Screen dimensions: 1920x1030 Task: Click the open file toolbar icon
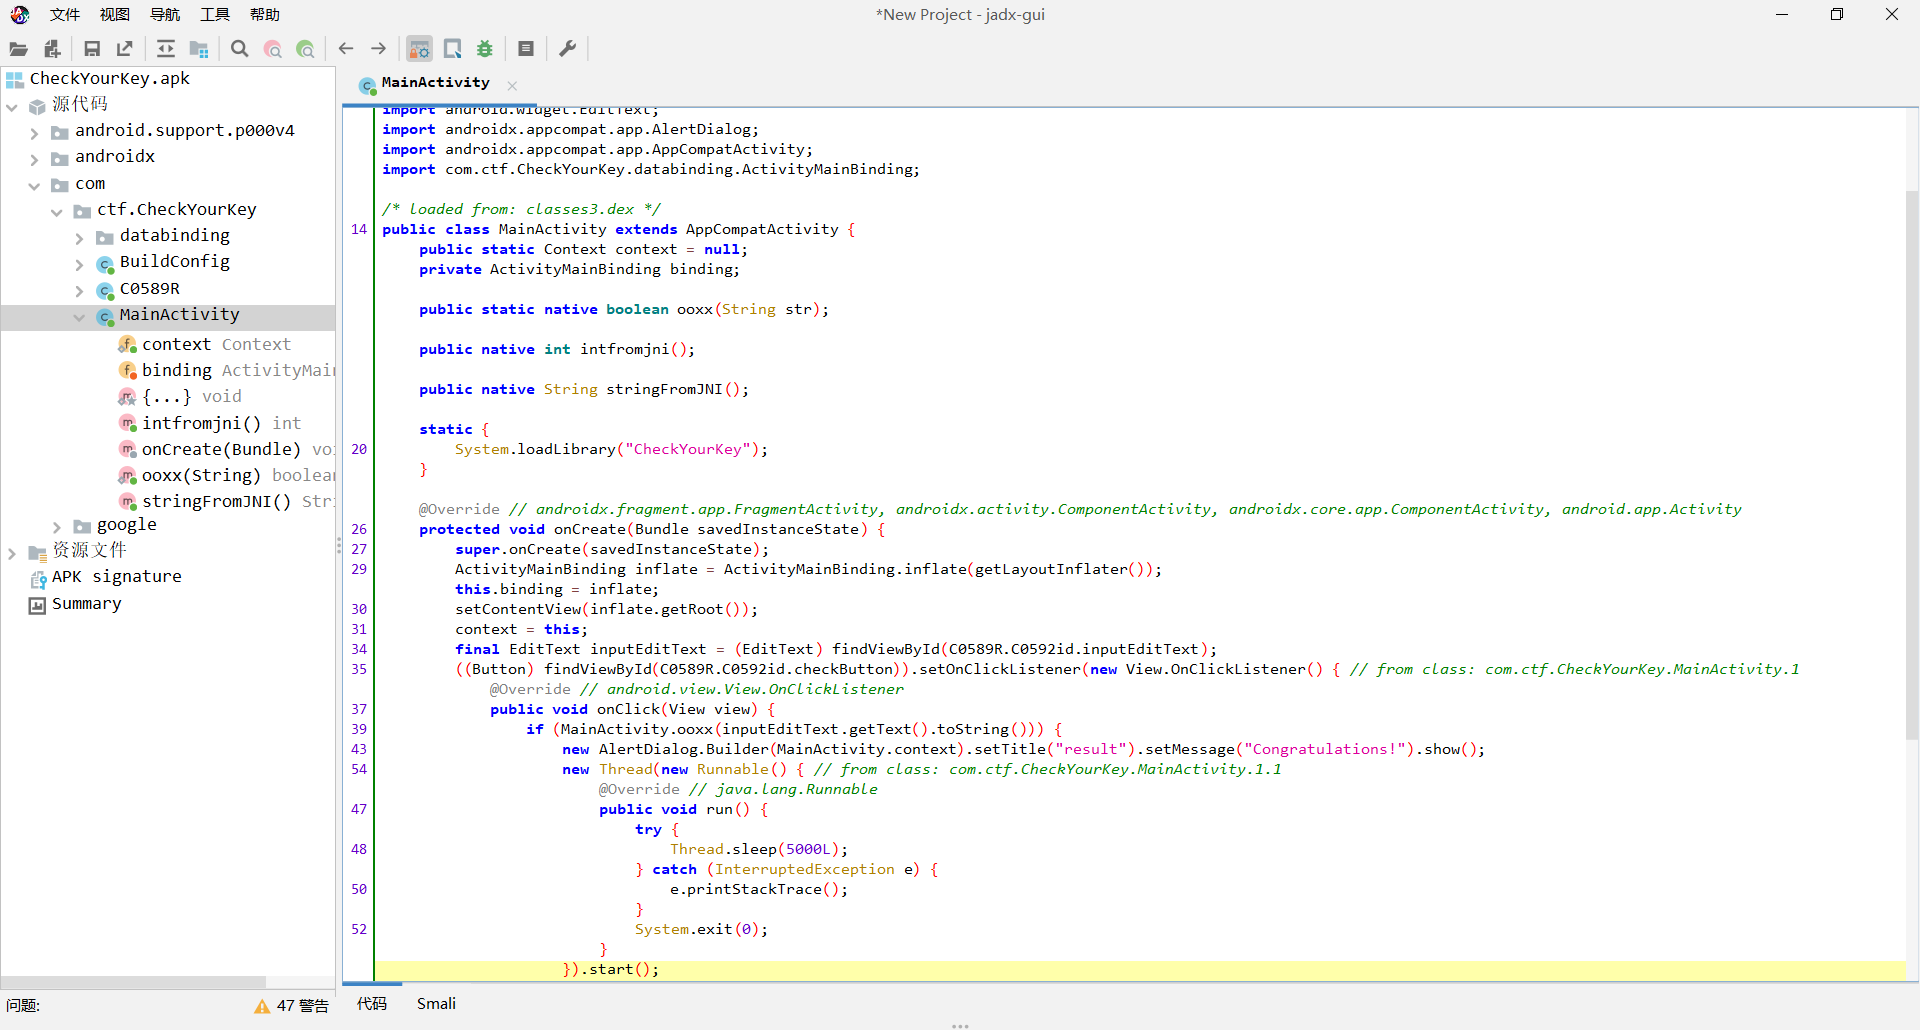coord(18,49)
